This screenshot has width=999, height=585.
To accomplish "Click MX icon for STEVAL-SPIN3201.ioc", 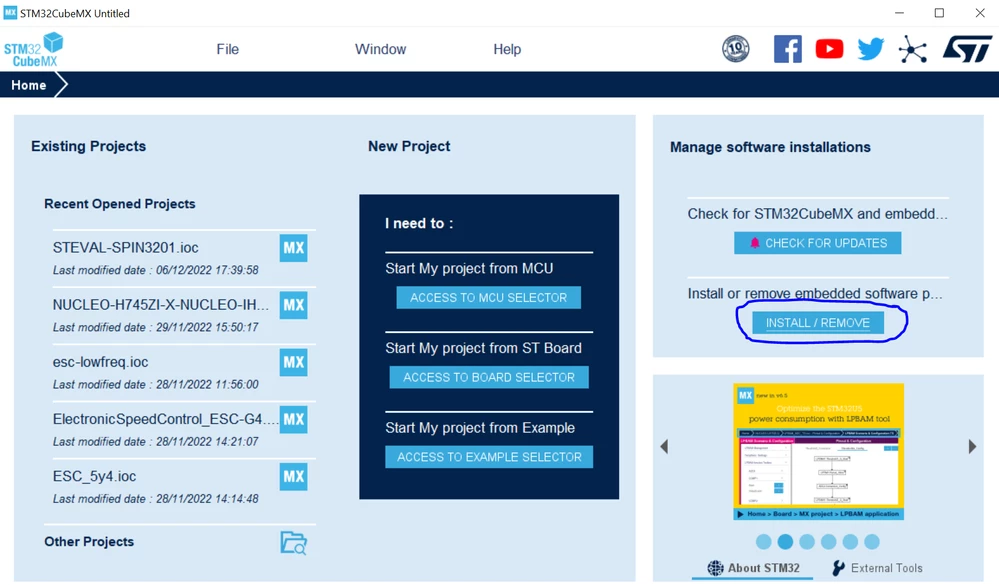I will (x=294, y=248).
